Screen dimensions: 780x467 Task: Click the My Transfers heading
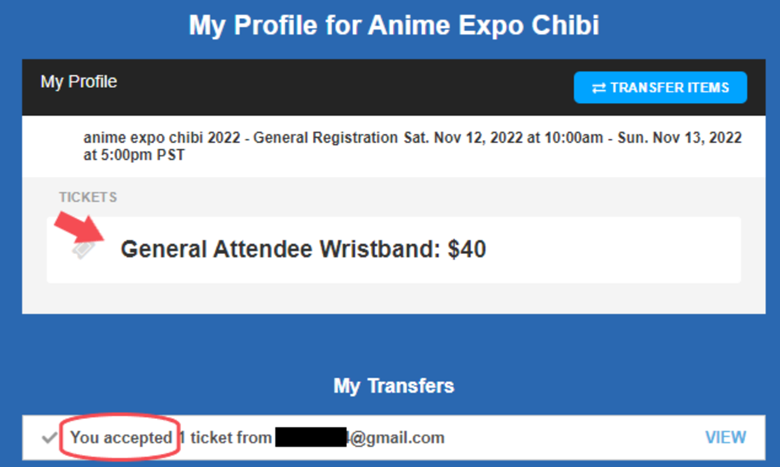[x=393, y=386]
